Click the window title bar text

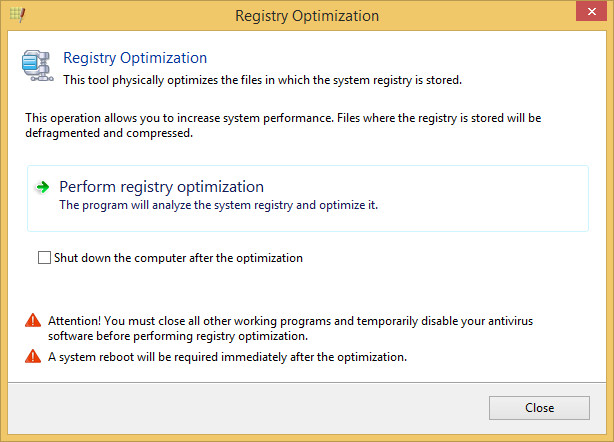pos(307,16)
